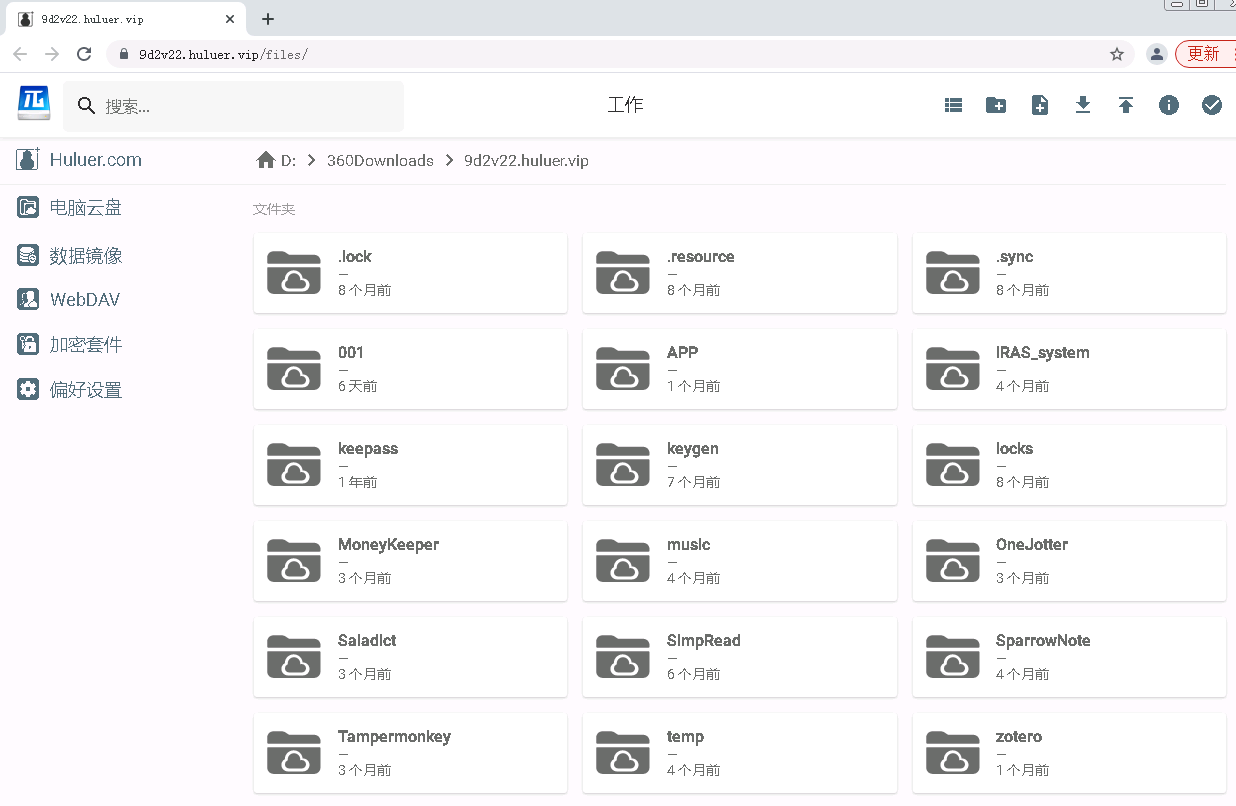Open the Saladict folder

pyautogui.click(x=410, y=657)
